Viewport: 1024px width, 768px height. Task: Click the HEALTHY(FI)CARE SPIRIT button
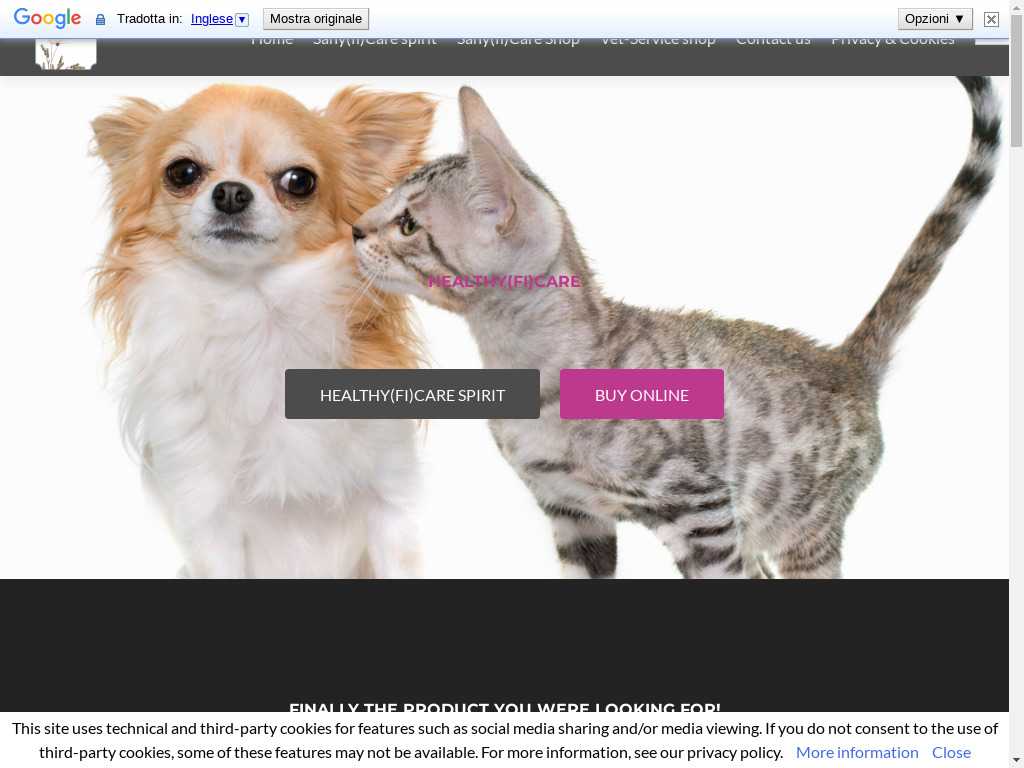[x=412, y=394]
